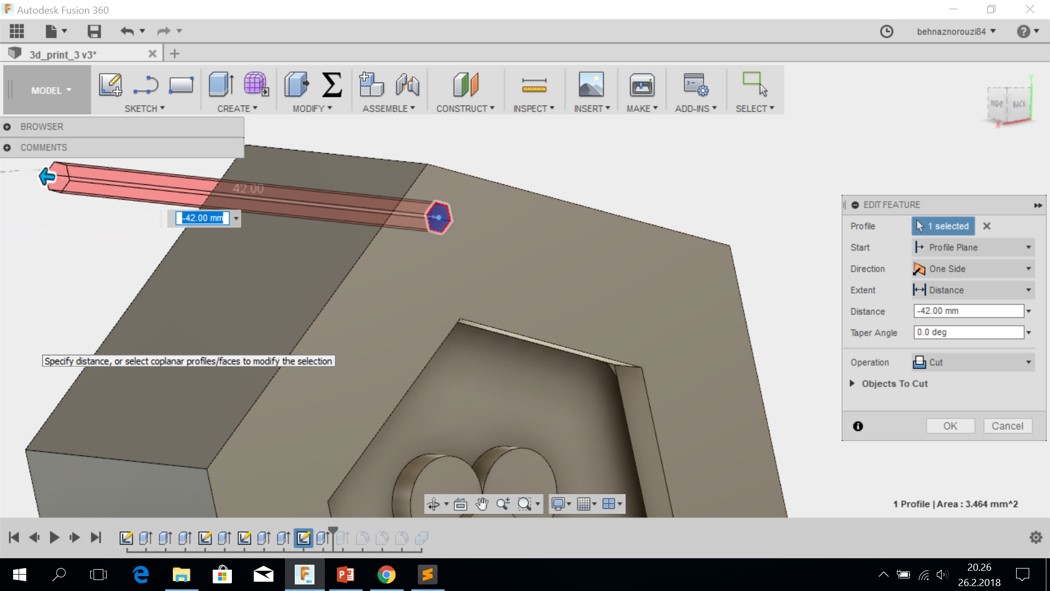Click the view cube

tap(1009, 104)
